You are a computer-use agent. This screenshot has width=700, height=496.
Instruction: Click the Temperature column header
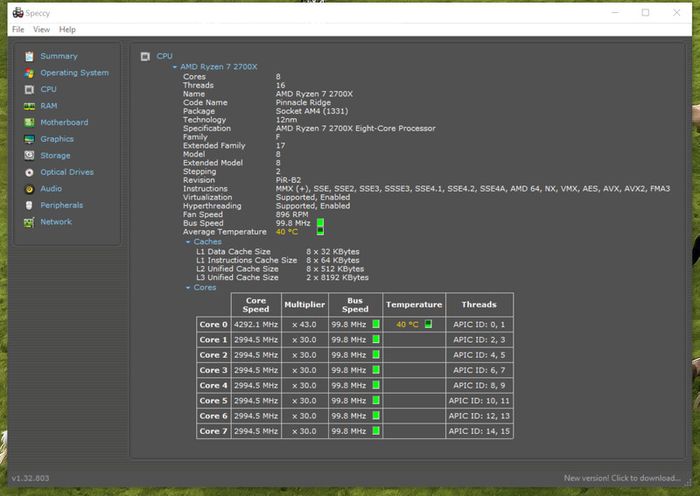point(414,304)
